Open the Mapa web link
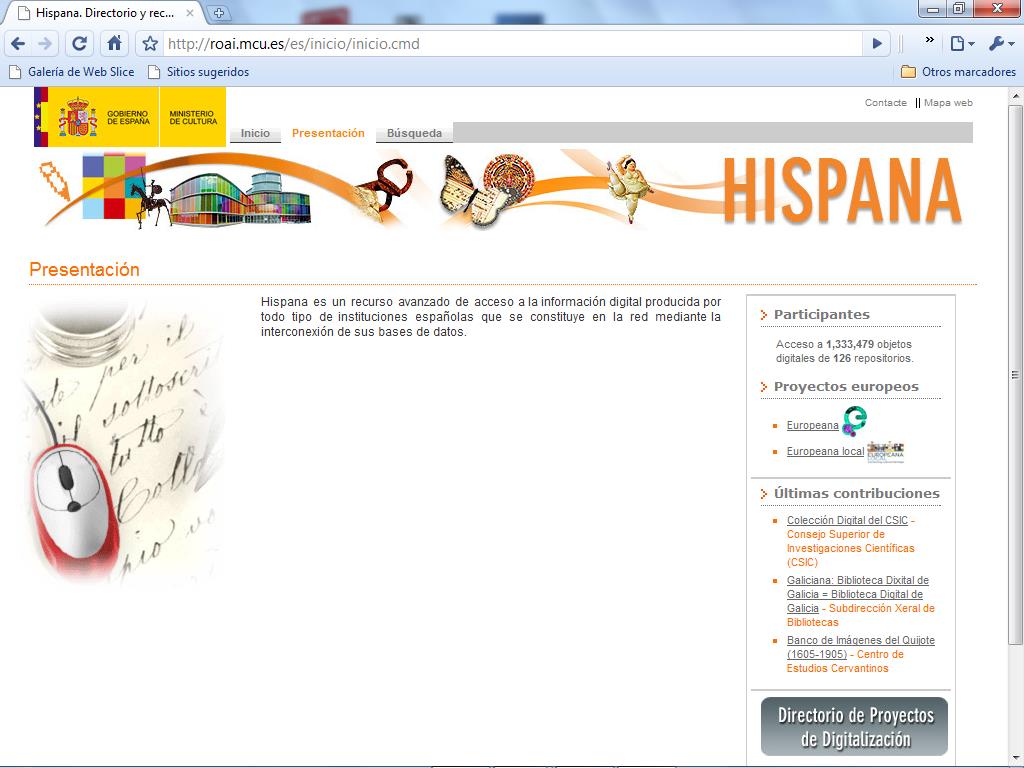Viewport: 1024px width, 768px height. [x=948, y=103]
